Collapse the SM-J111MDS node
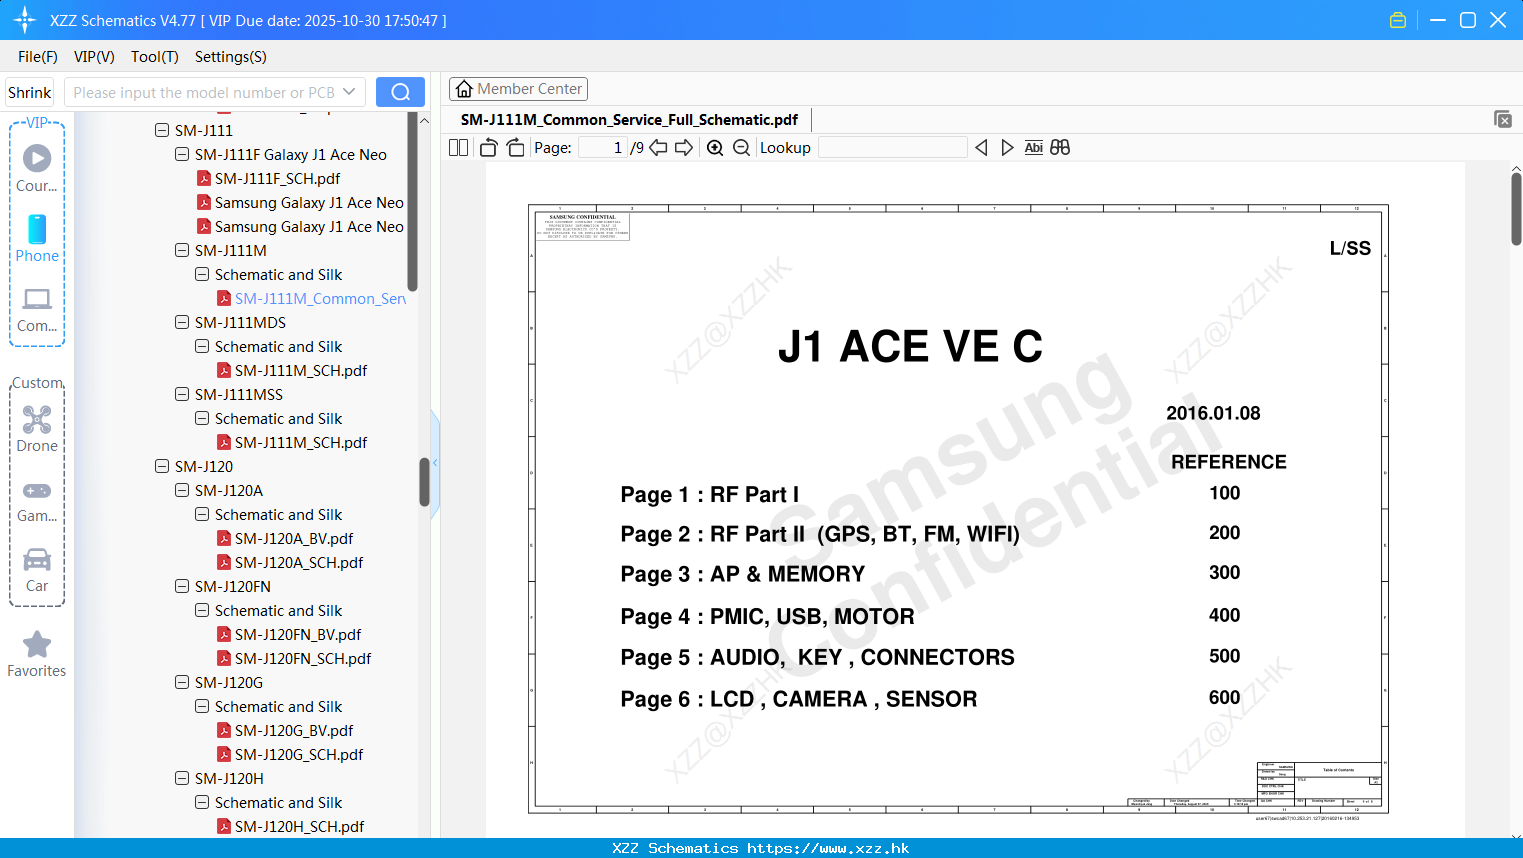1523x858 pixels. pos(182,322)
